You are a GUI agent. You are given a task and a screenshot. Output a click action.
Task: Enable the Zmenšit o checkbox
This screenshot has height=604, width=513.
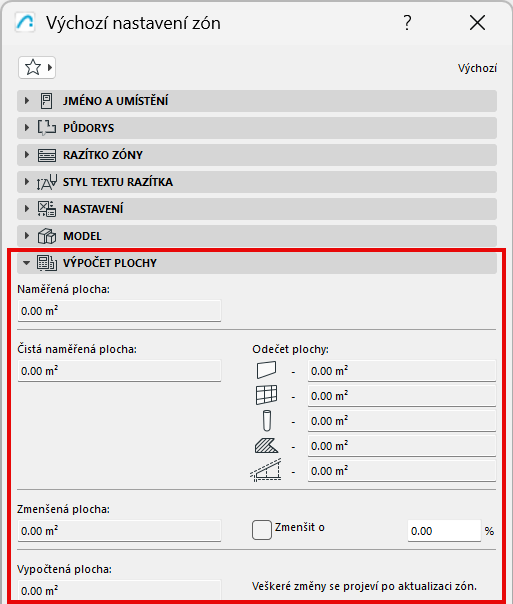[x=262, y=530]
